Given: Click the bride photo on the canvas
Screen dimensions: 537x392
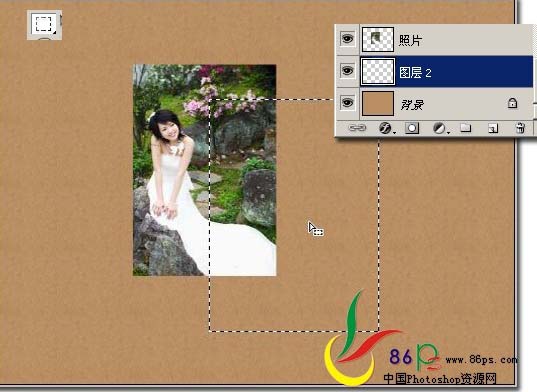Looking at the screenshot, I should coord(204,170).
